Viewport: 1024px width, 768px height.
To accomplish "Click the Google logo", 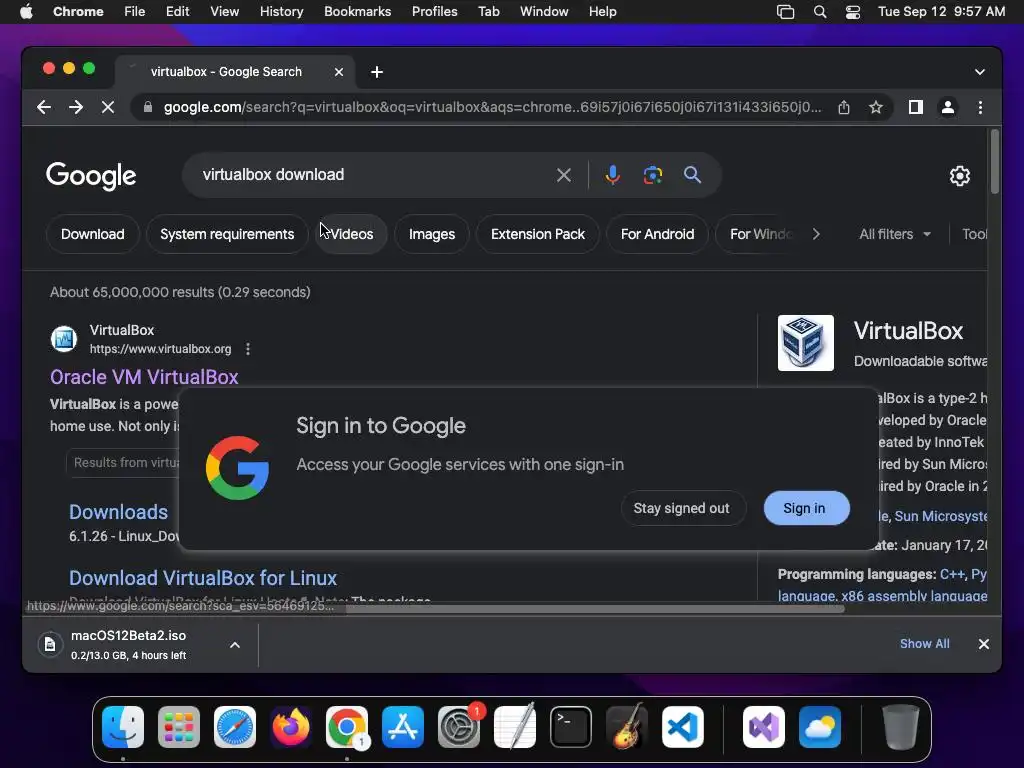I will tap(91, 176).
